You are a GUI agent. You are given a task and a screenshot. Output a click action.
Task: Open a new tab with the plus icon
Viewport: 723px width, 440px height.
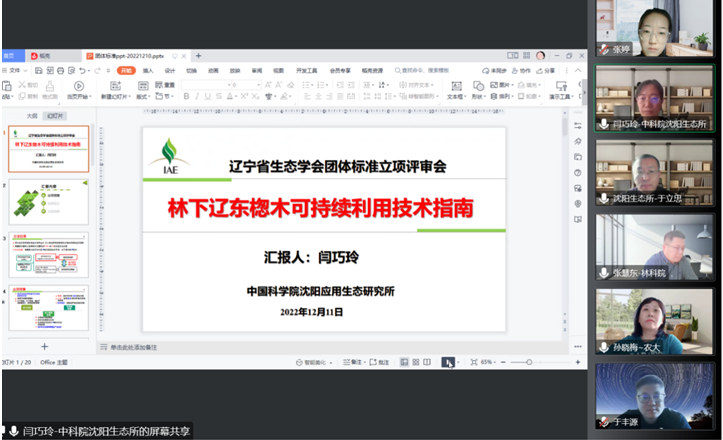click(x=198, y=56)
